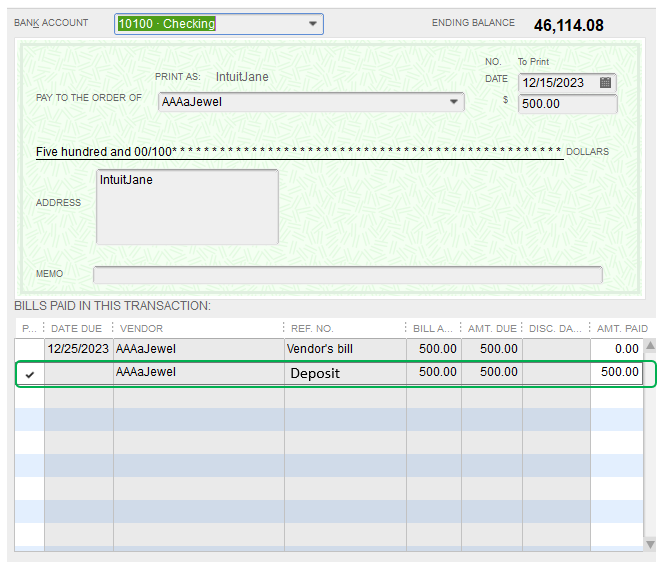
Task: Open the Pay to the Order Of dropdown
Action: [x=454, y=102]
